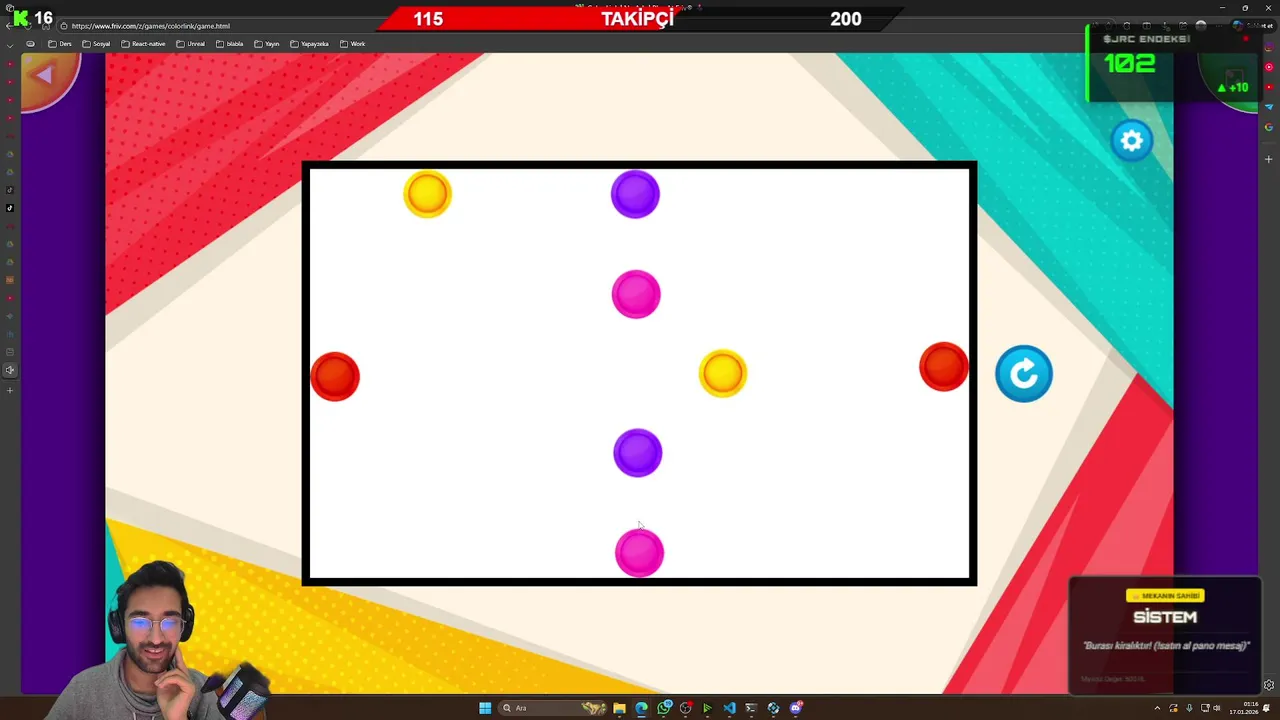1280x720 pixels.
Task: Show hidden system tray icons
Action: (1157, 708)
